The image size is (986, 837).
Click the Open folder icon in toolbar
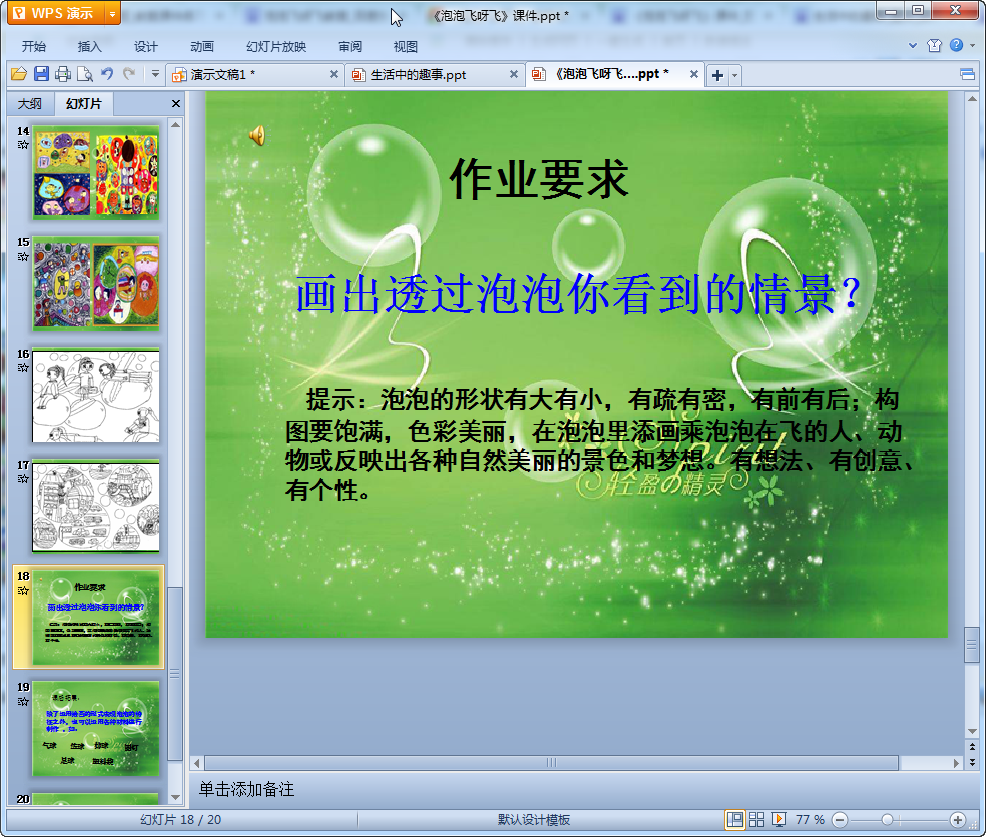click(19, 74)
